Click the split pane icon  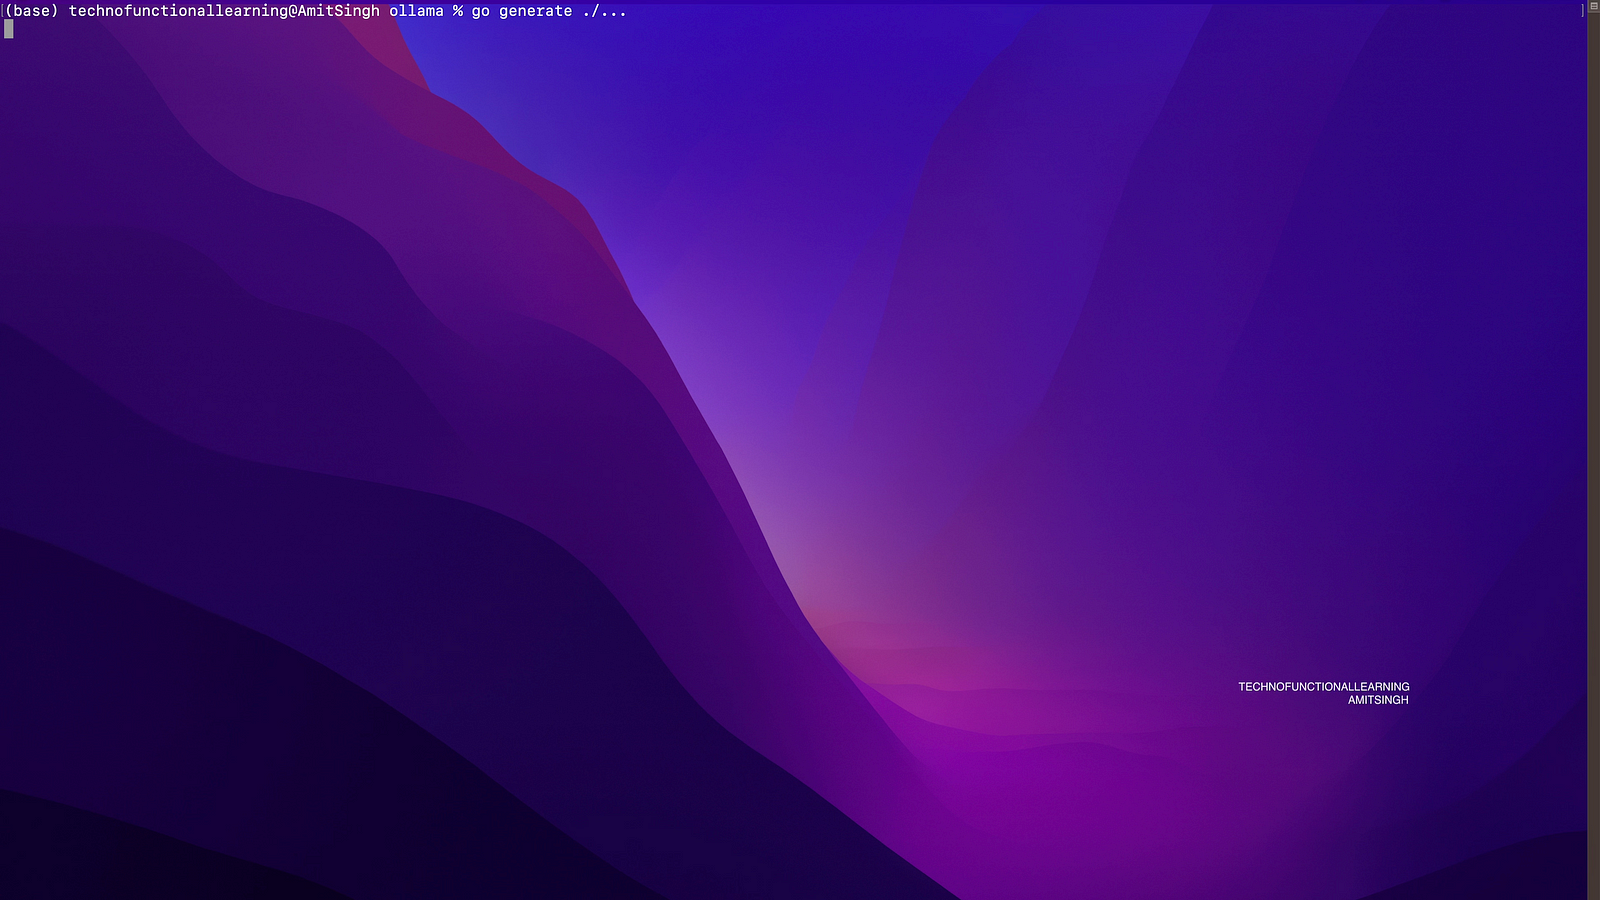click(1594, 7)
